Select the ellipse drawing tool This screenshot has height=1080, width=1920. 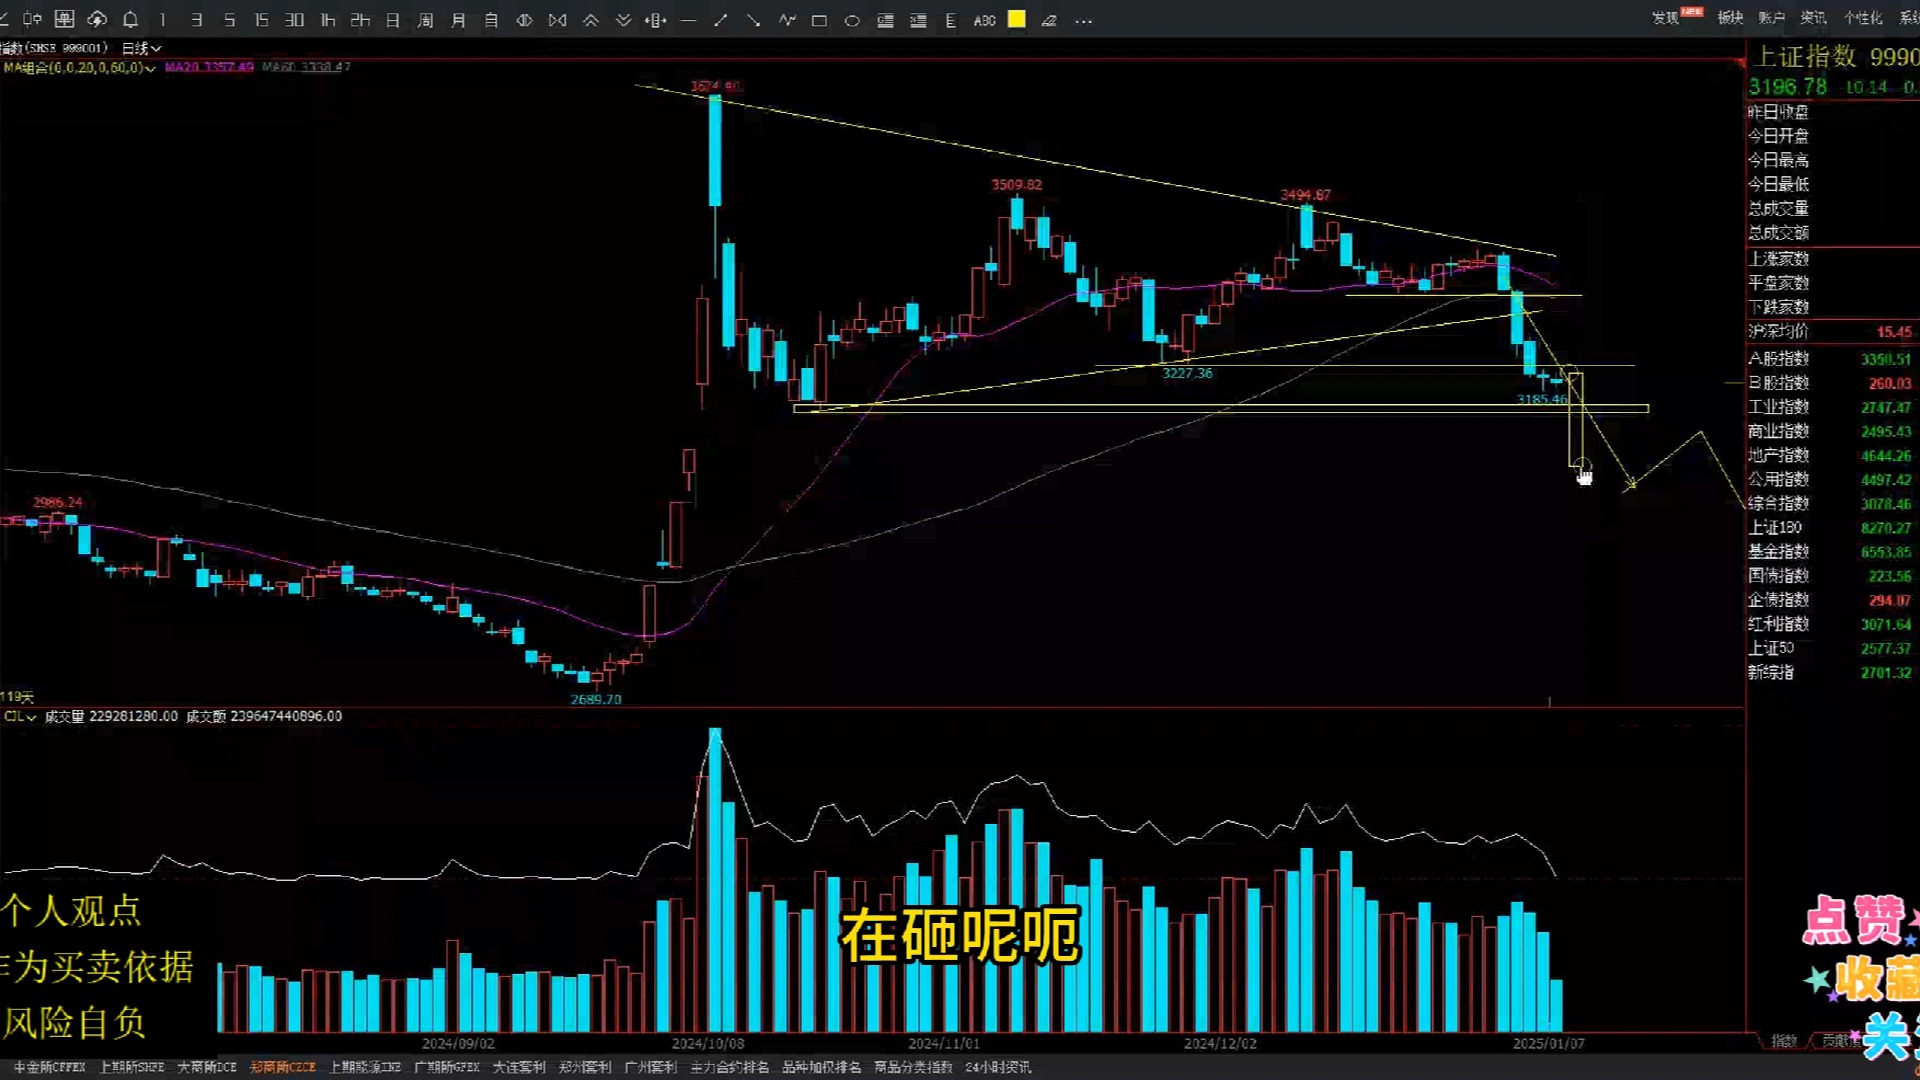[852, 20]
